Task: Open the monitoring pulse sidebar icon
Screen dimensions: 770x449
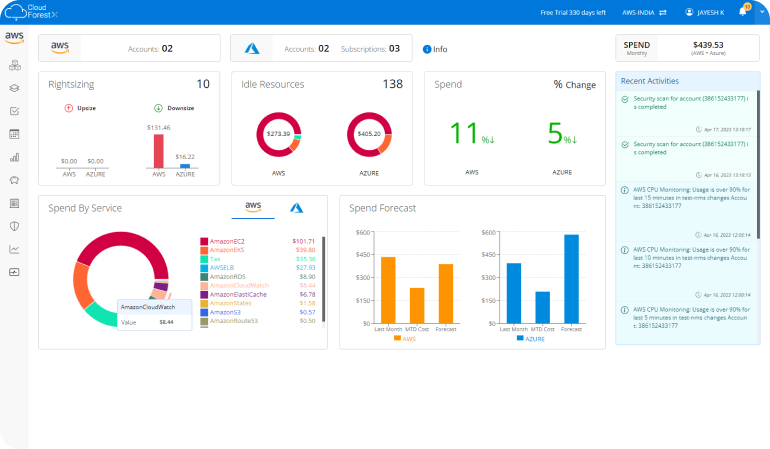Action: coord(15,272)
